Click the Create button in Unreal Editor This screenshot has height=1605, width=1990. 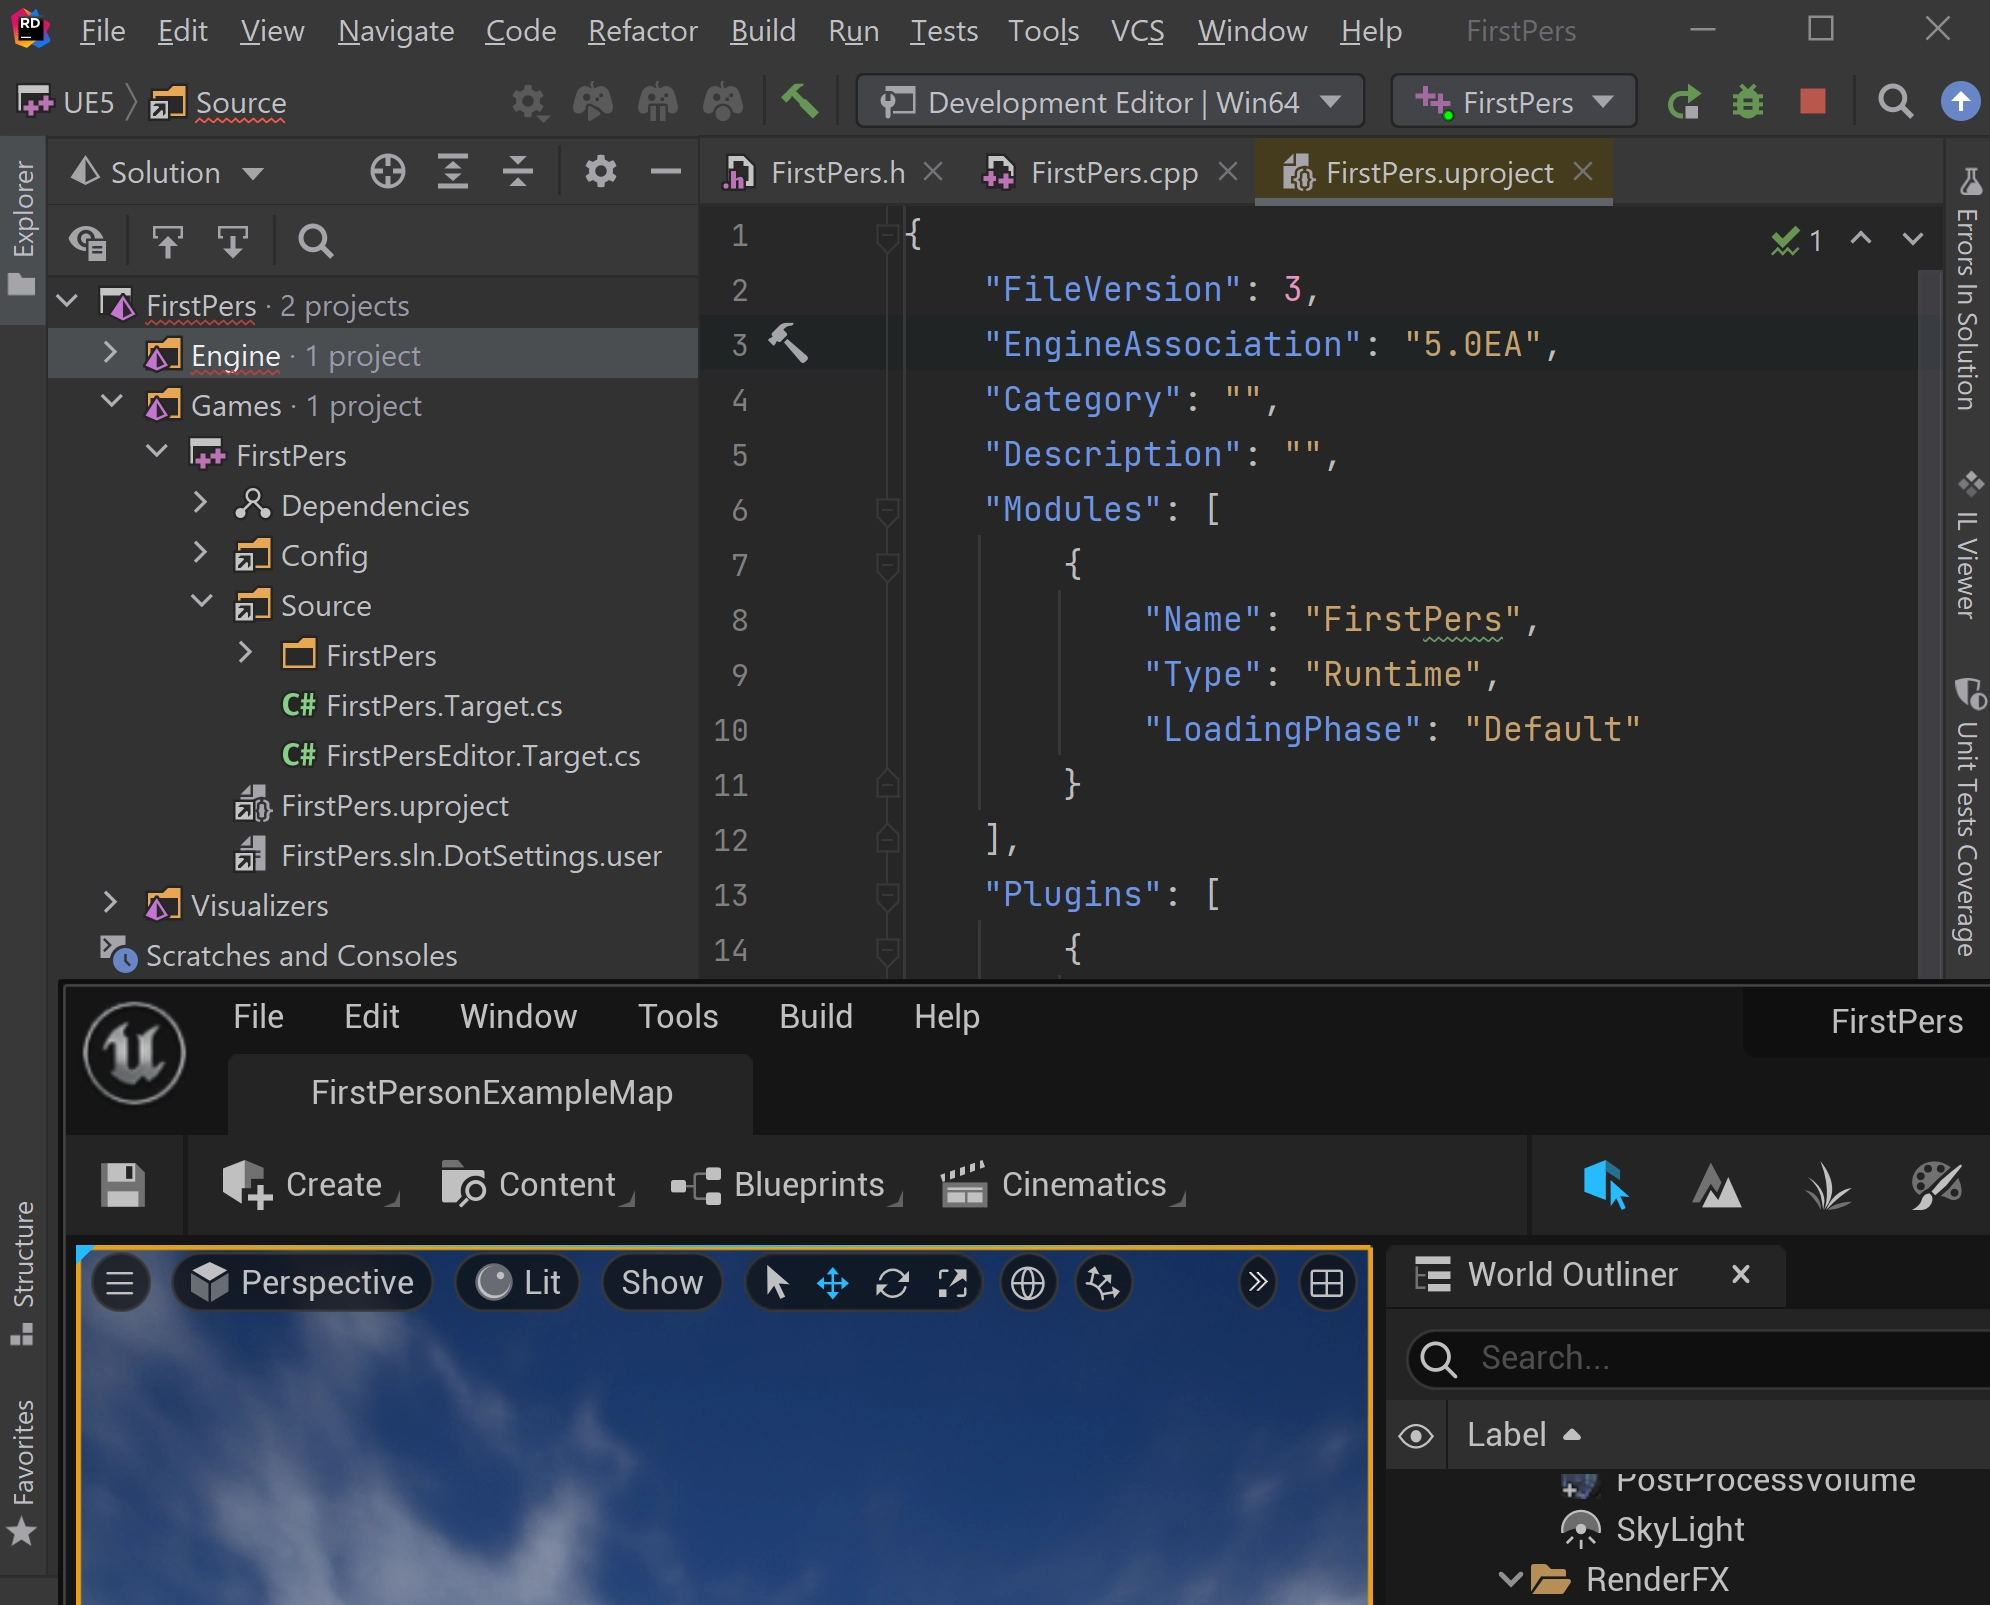(x=308, y=1184)
